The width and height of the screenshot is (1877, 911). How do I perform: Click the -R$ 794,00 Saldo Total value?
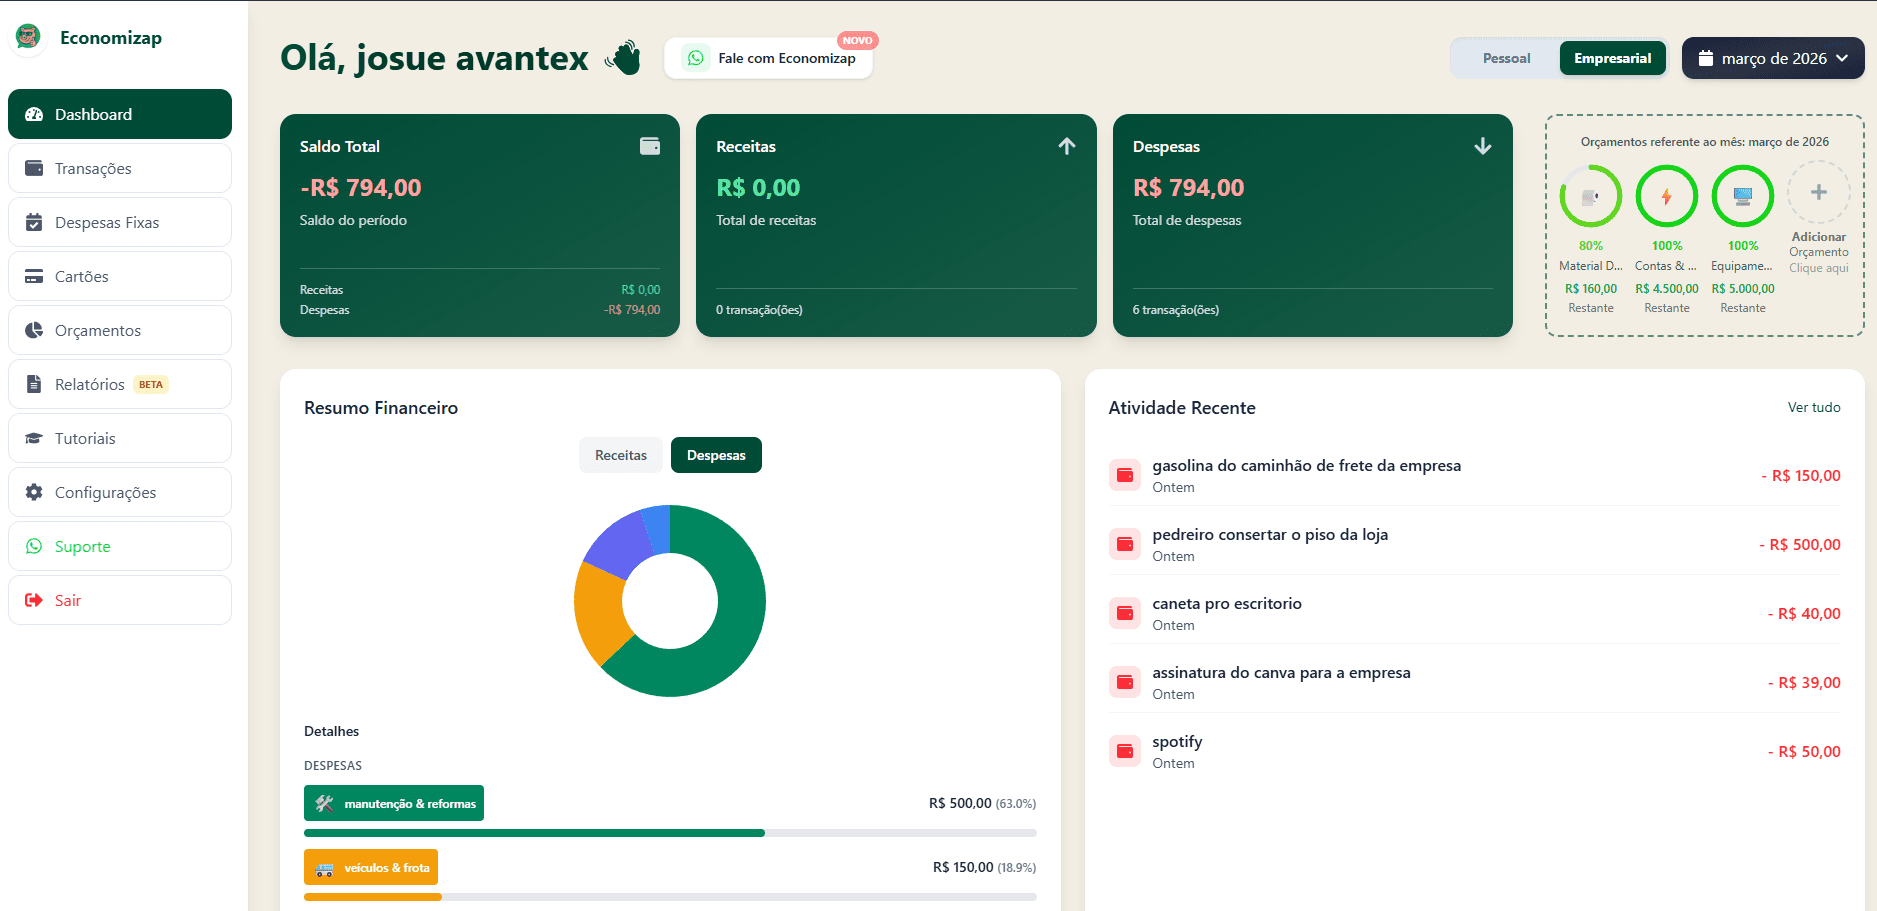coord(360,188)
